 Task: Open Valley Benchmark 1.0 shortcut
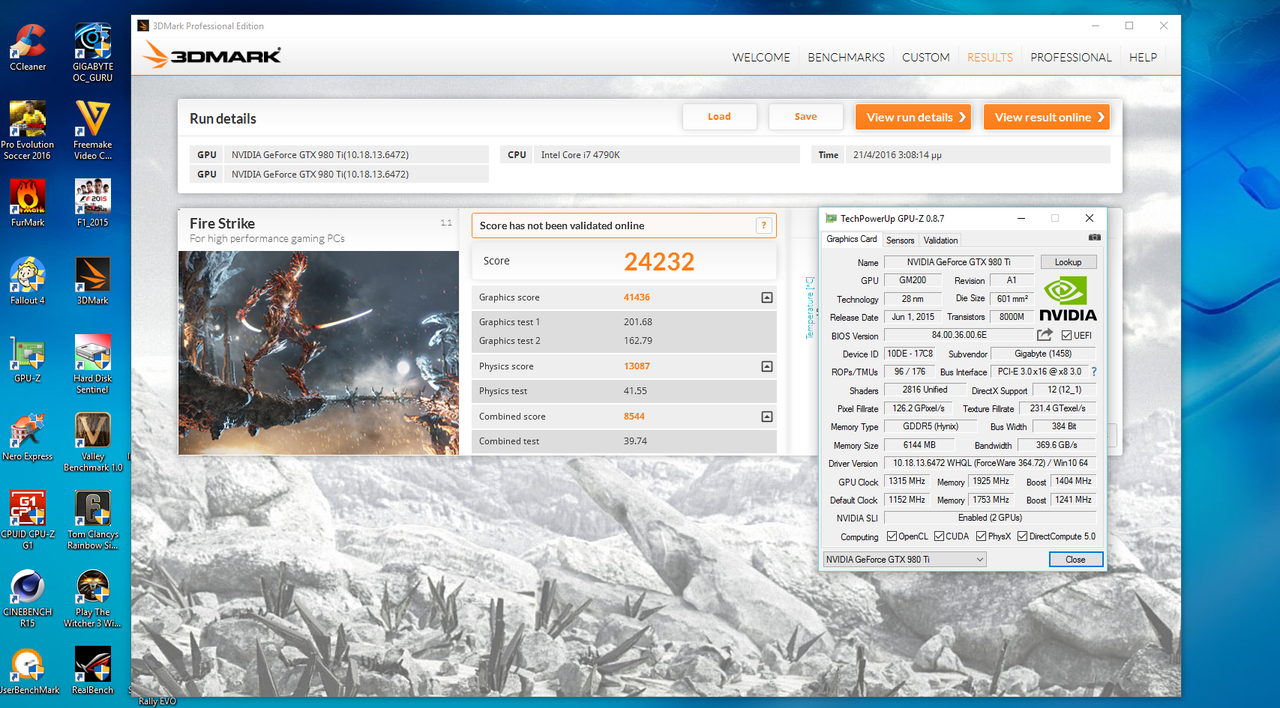[x=92, y=443]
